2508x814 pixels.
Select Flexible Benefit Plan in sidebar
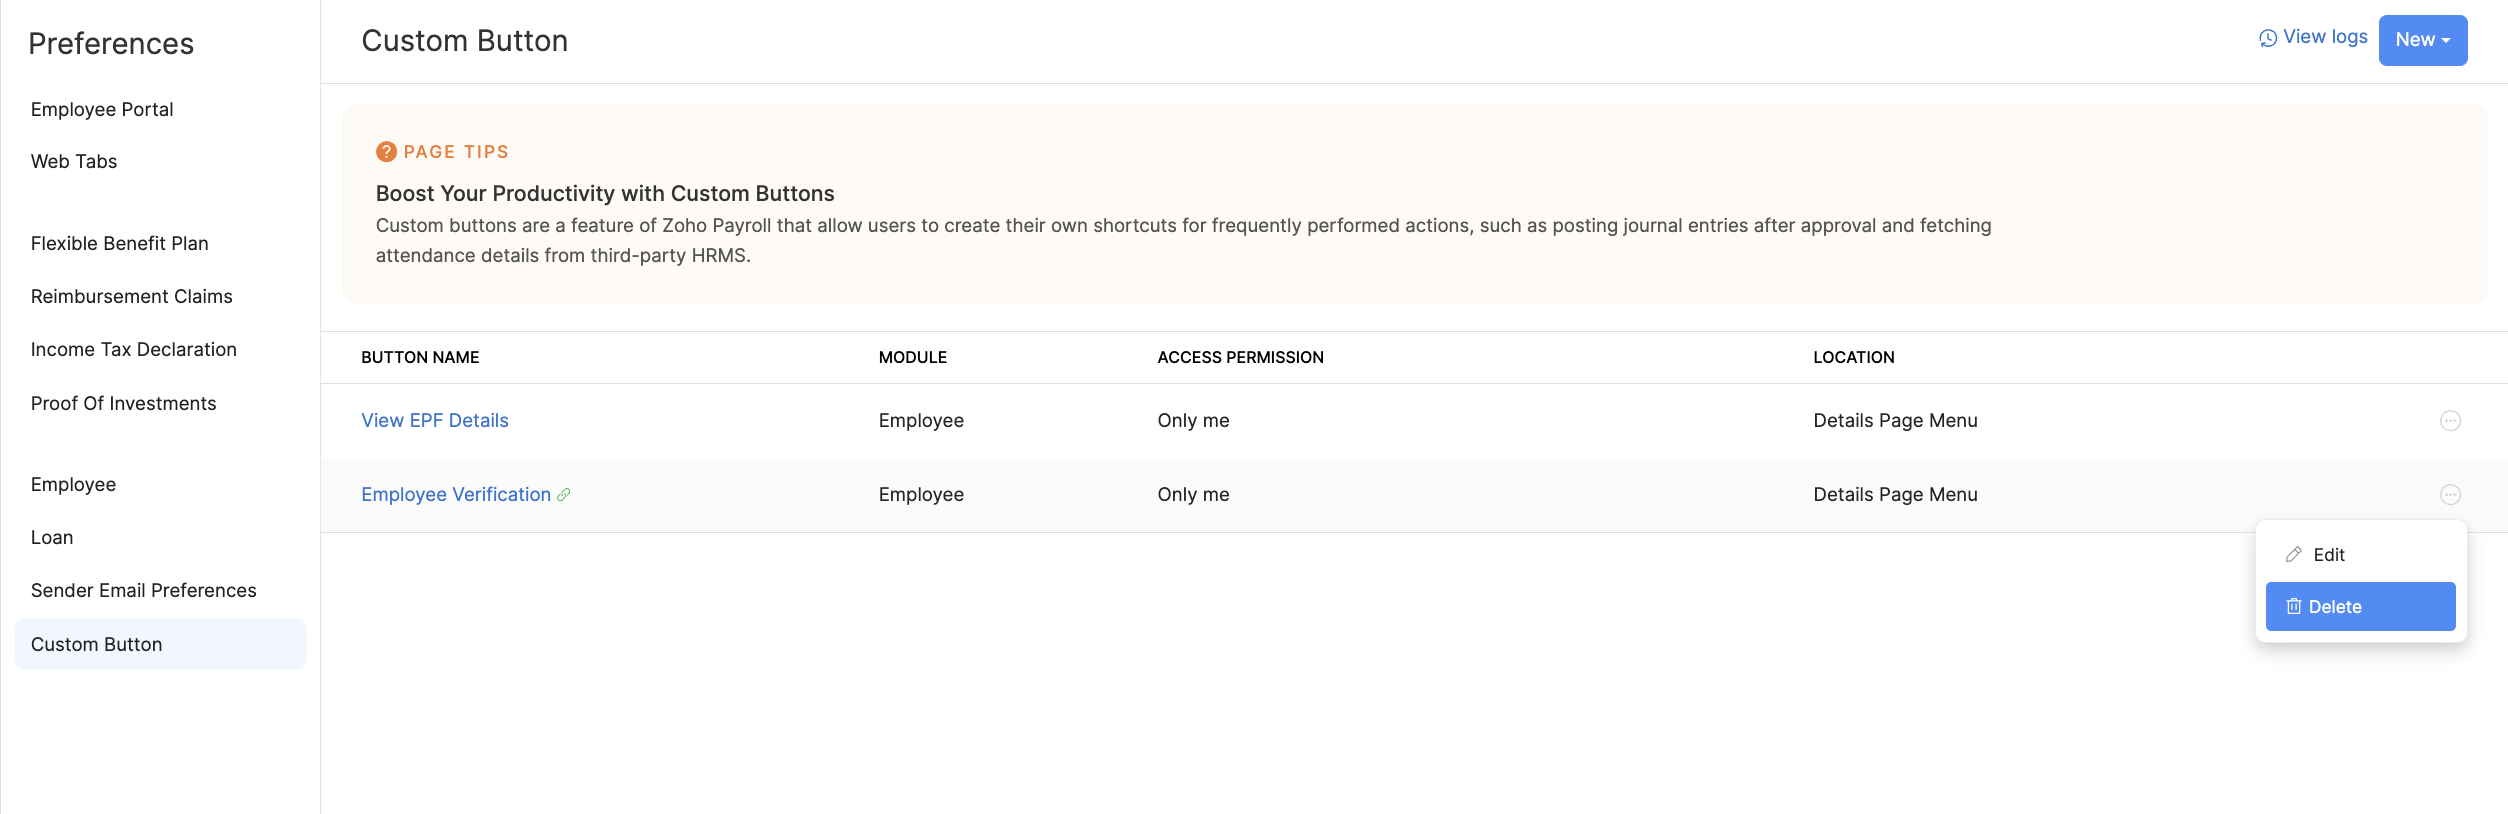coord(120,244)
